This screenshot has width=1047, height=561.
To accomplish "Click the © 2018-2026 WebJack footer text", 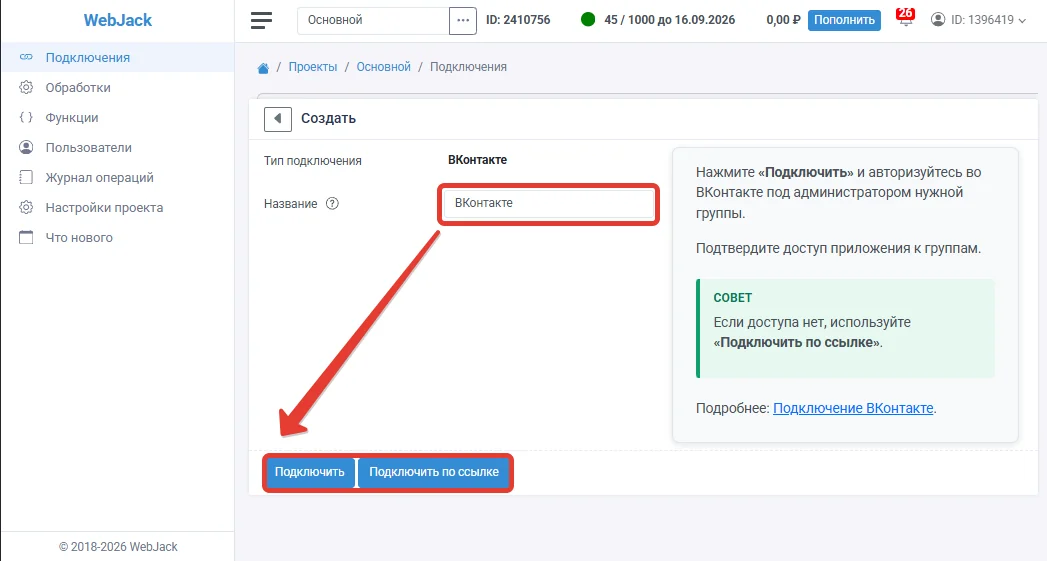I will (x=118, y=547).
